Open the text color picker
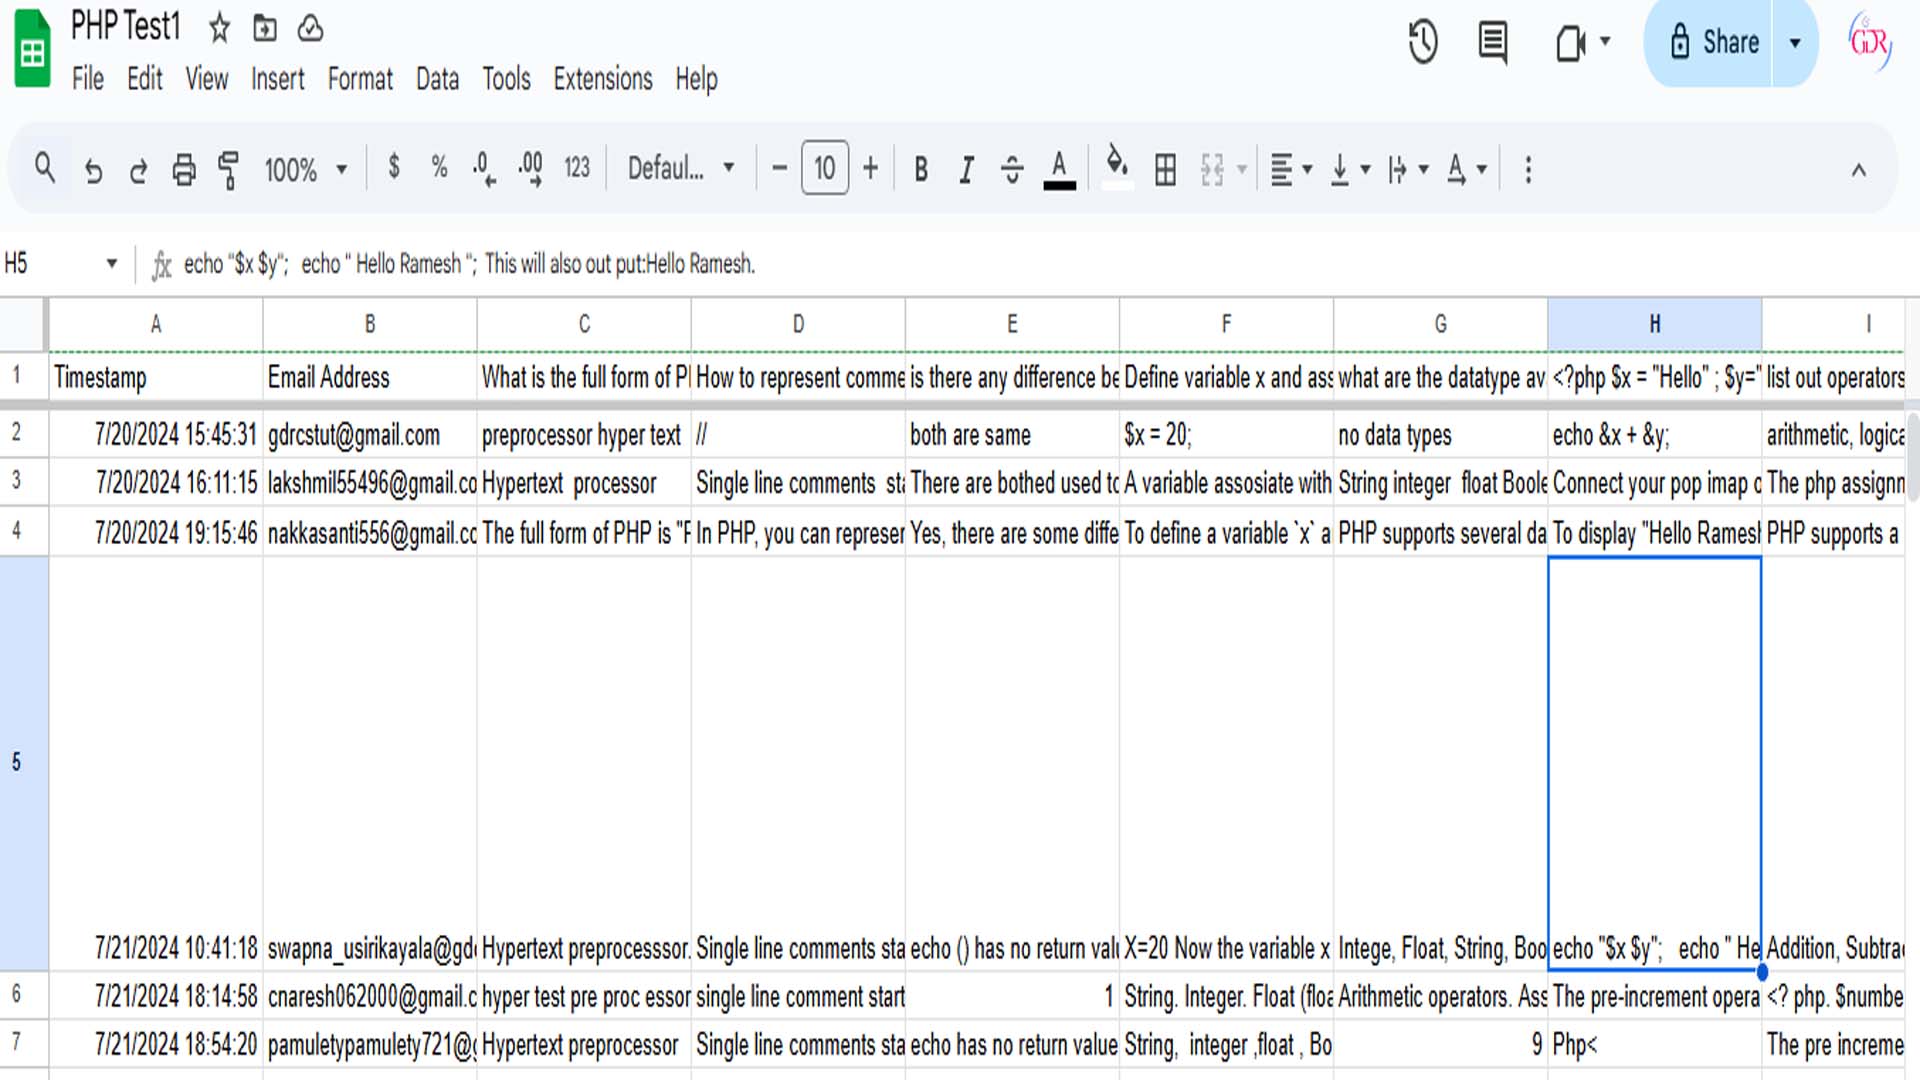Image resolution: width=1920 pixels, height=1080 pixels. tap(1059, 169)
